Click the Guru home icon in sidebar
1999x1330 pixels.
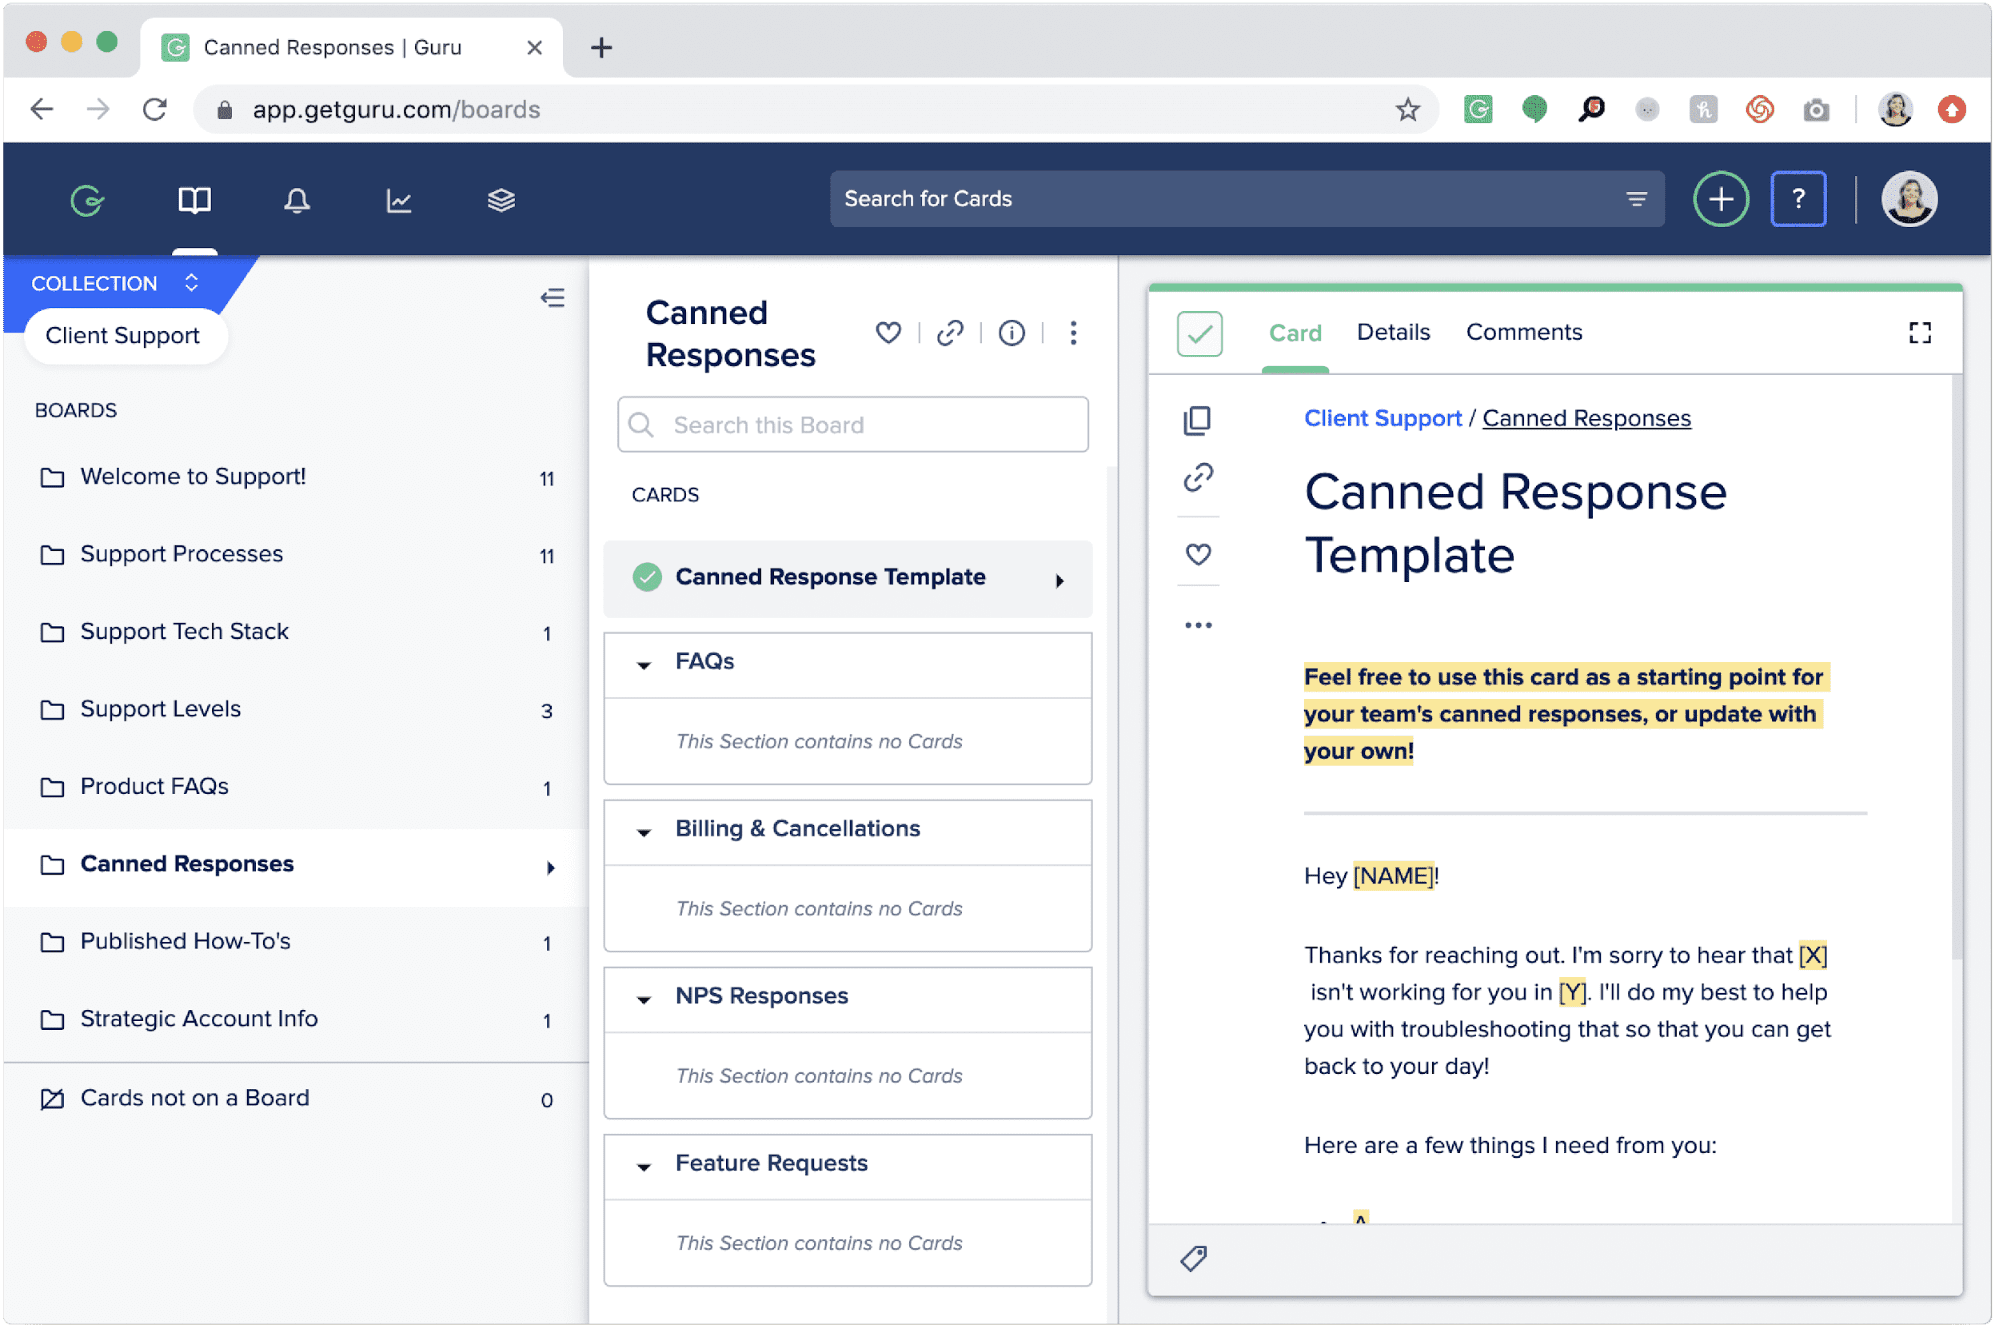pos(86,199)
